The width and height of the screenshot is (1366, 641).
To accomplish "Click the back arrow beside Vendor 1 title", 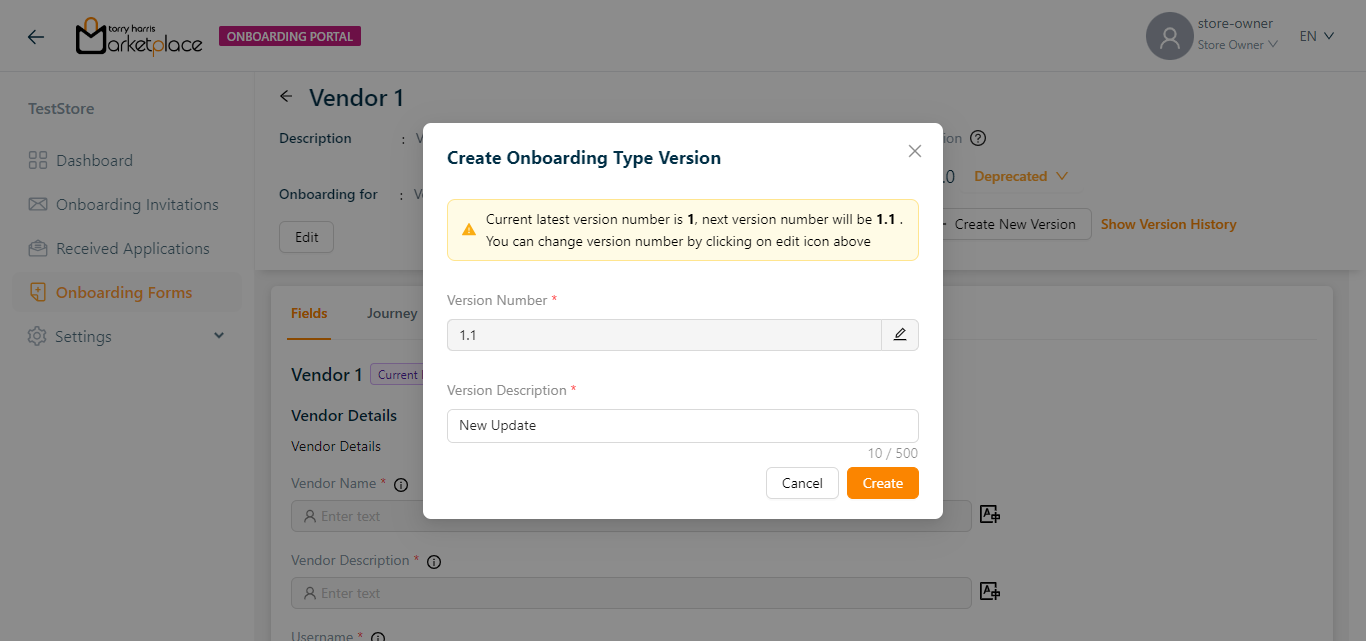I will pos(286,97).
